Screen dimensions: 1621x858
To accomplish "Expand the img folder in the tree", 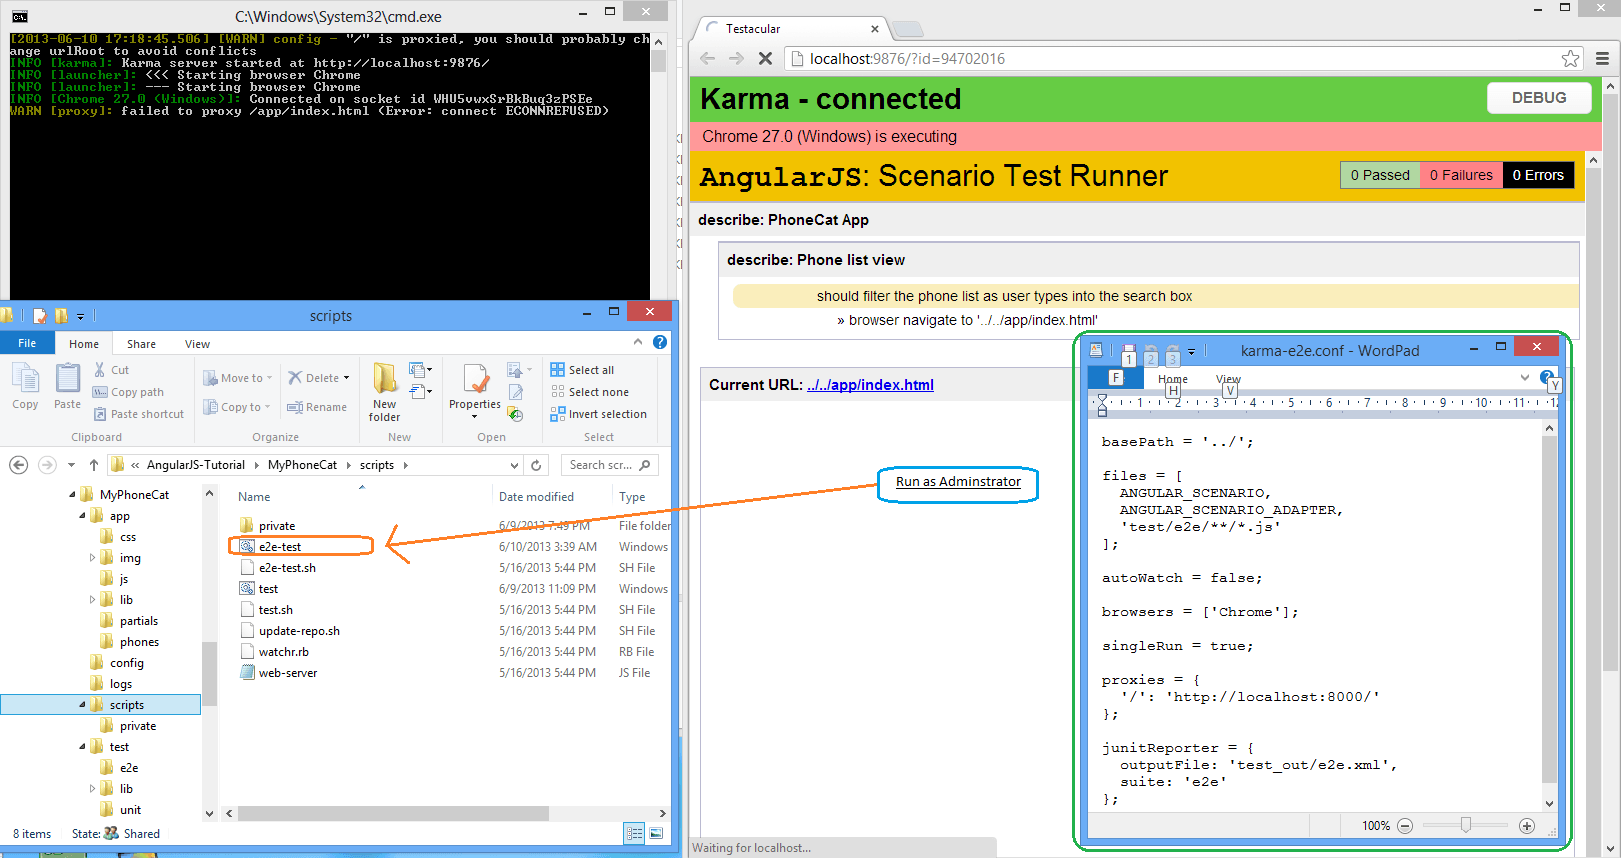I will (x=93, y=558).
